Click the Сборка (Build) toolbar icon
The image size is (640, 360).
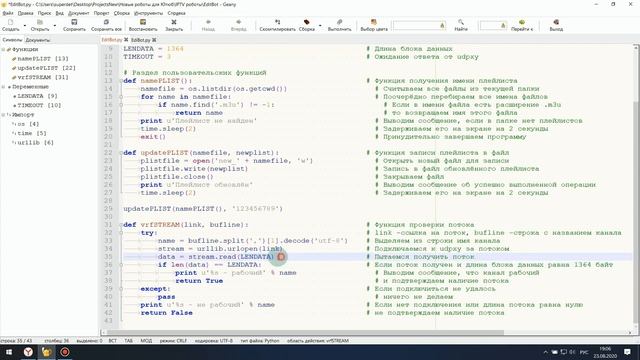point(307,22)
